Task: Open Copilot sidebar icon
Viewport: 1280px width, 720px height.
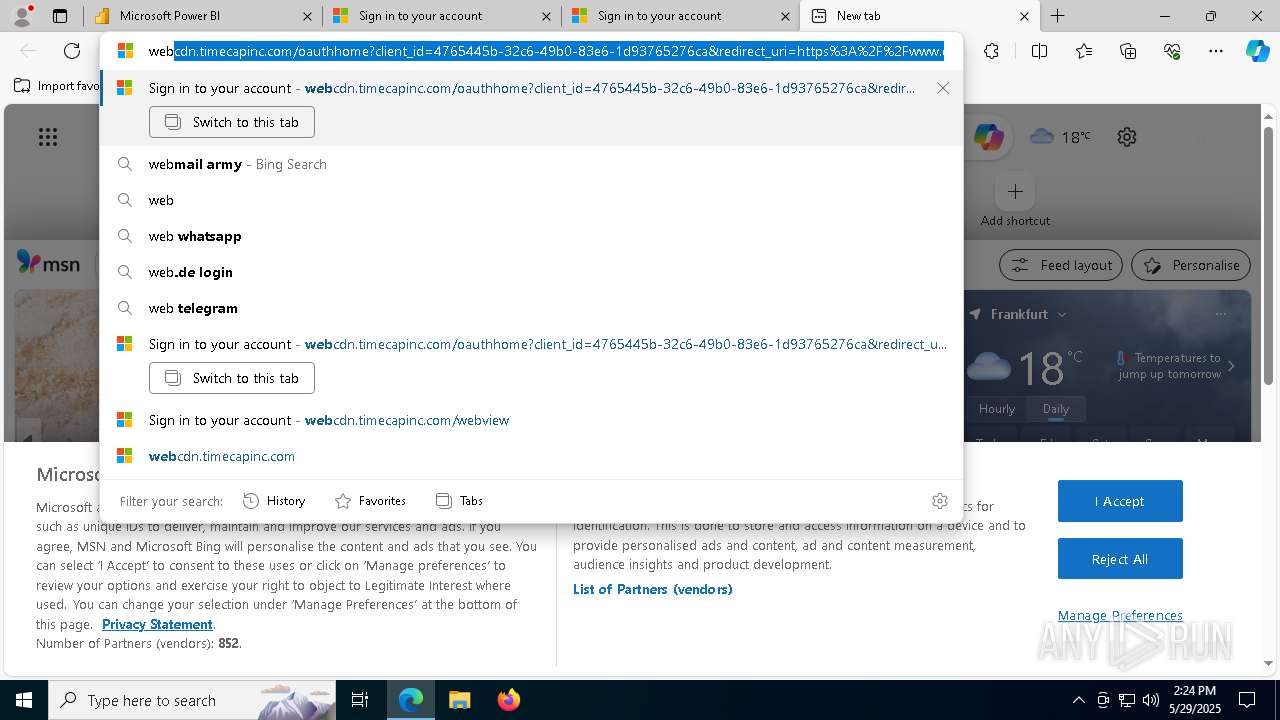Action: (x=1257, y=51)
